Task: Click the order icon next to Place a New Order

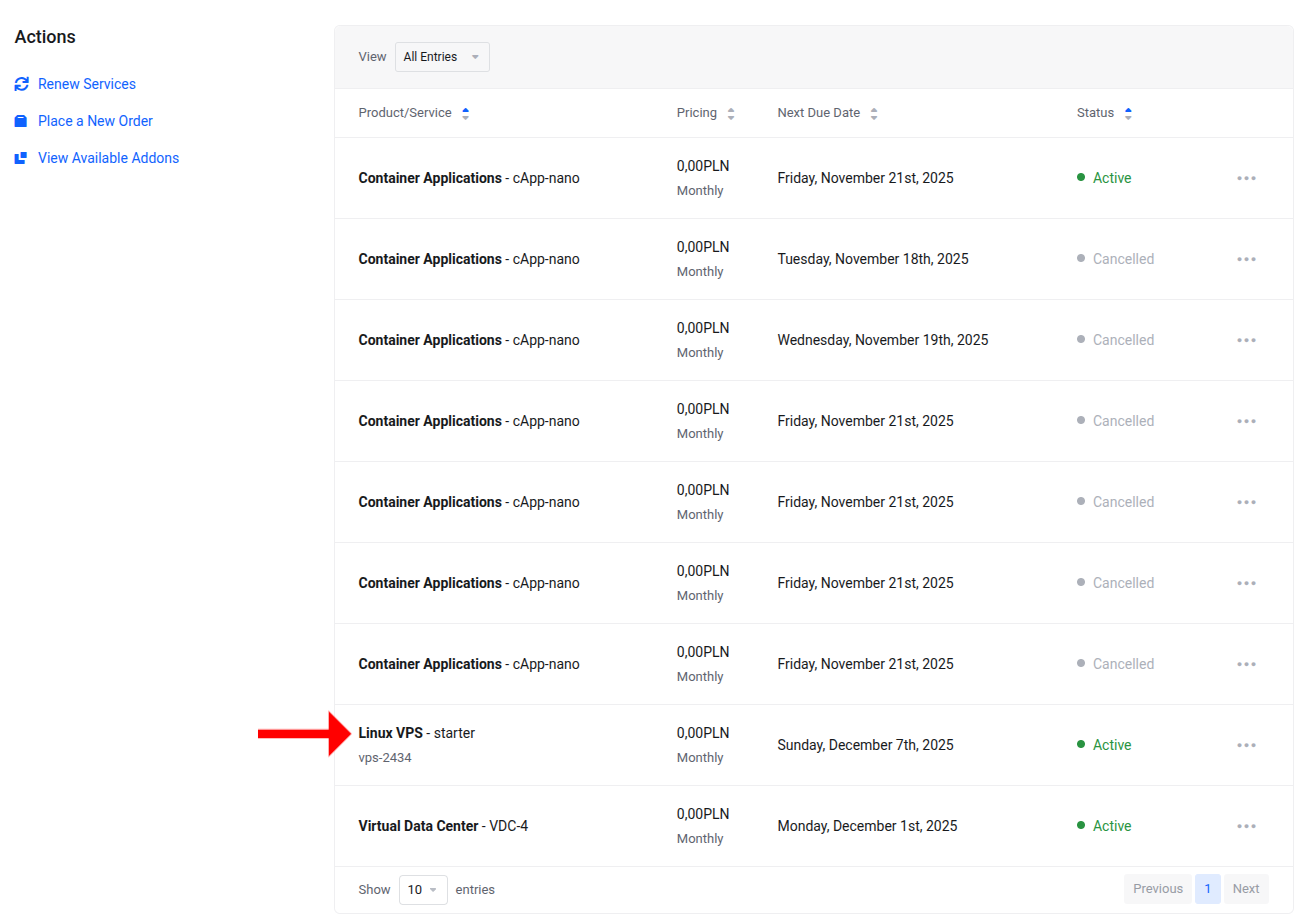Action: pyautogui.click(x=21, y=120)
